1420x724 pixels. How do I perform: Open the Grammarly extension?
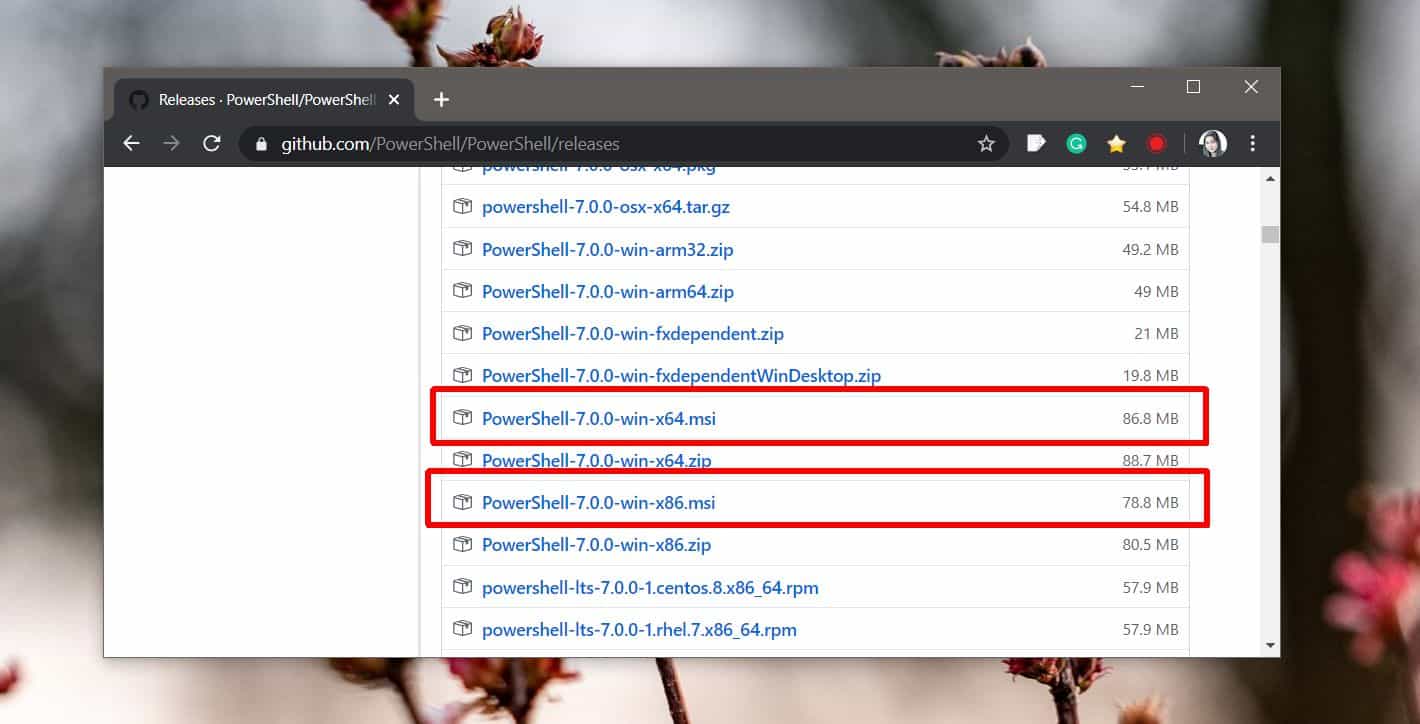(1076, 143)
